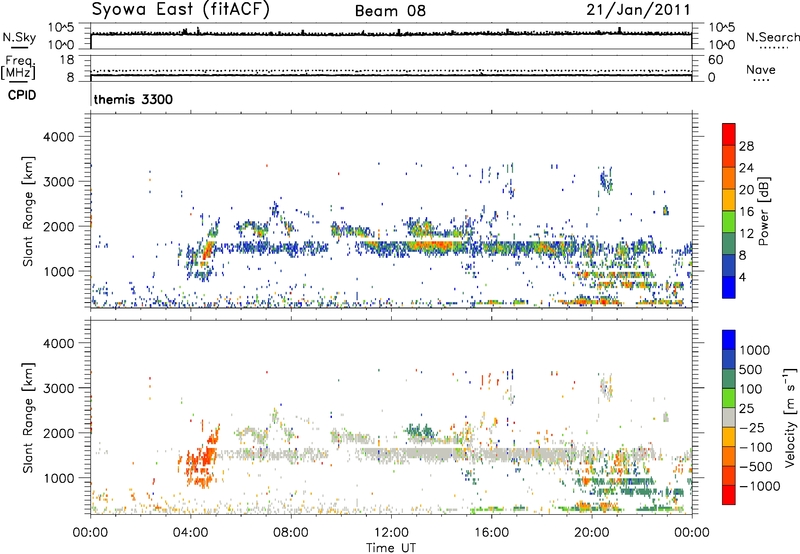The image size is (800, 554).
Task: Click the velocity panel 'Slant Range [km]' label
Action: click(28, 417)
